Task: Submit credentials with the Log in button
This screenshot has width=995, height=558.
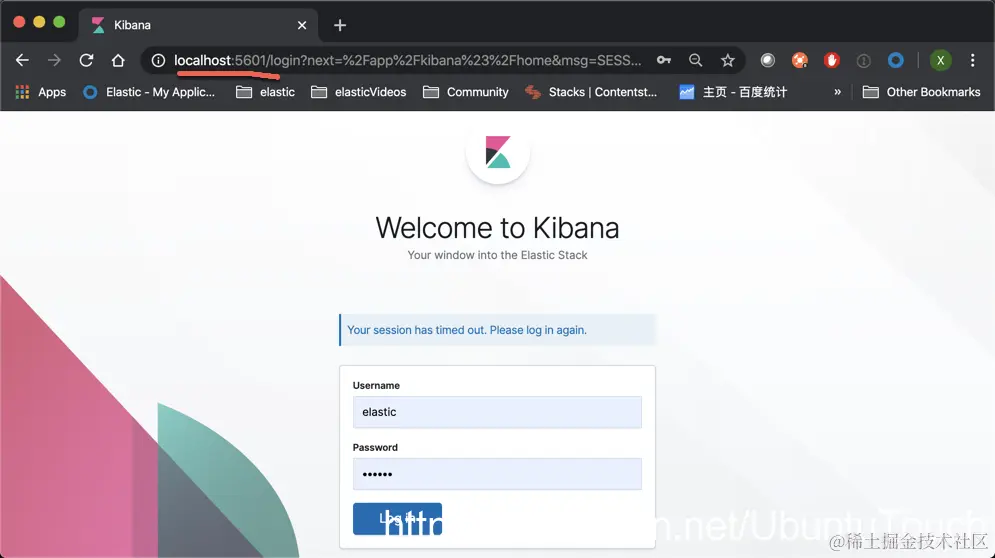Action: coord(397,519)
